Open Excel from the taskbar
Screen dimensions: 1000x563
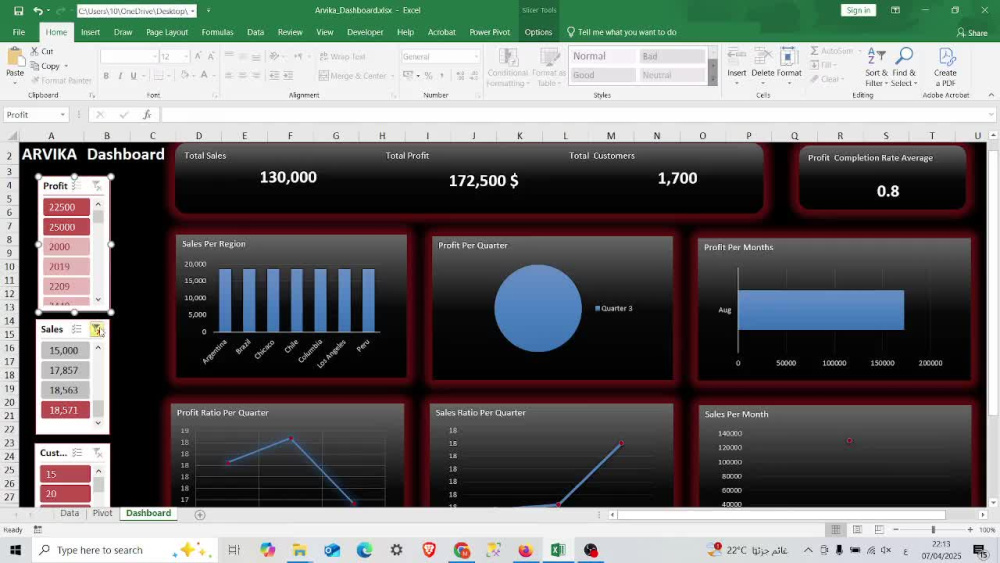[x=558, y=550]
